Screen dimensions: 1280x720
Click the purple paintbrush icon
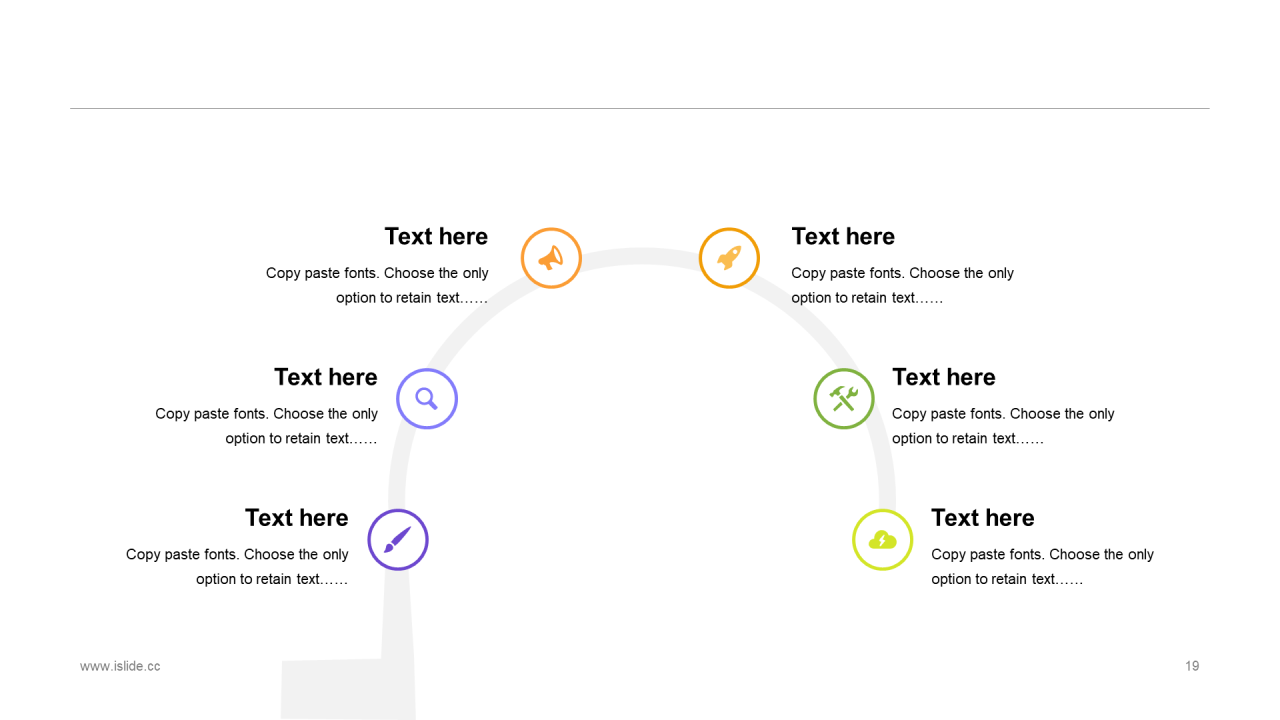pos(398,540)
